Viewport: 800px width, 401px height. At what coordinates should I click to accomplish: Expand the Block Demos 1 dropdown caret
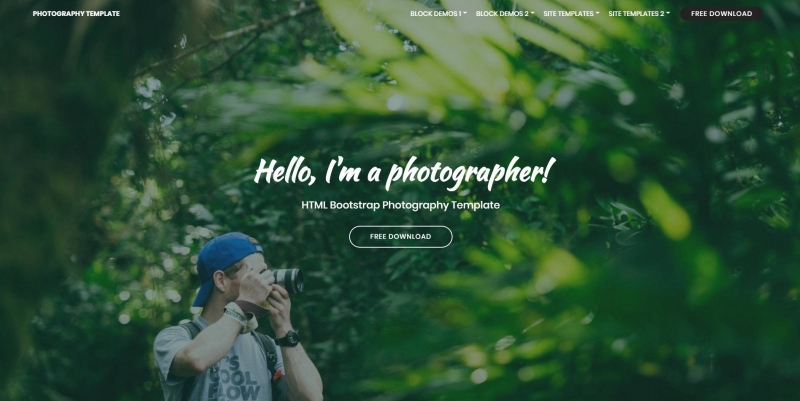click(x=465, y=14)
